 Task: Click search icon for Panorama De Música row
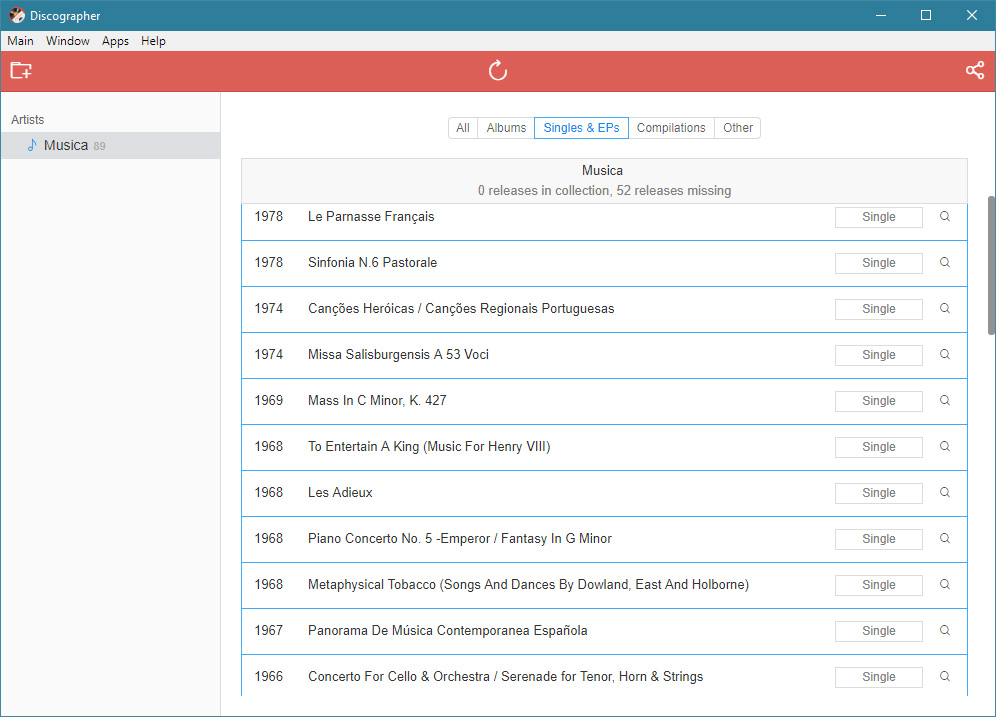945,631
